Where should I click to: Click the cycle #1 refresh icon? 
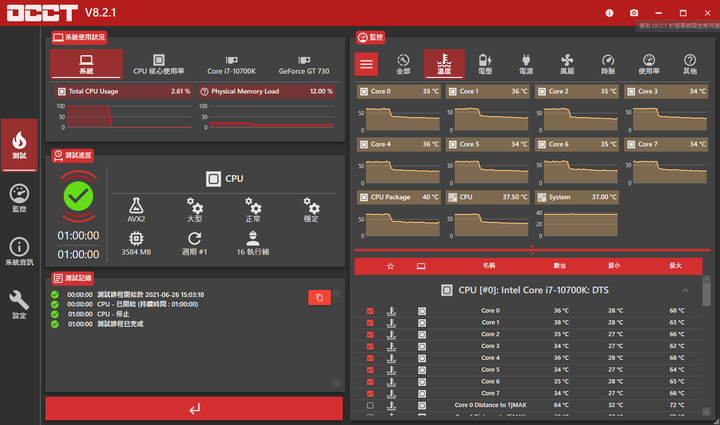click(x=195, y=238)
